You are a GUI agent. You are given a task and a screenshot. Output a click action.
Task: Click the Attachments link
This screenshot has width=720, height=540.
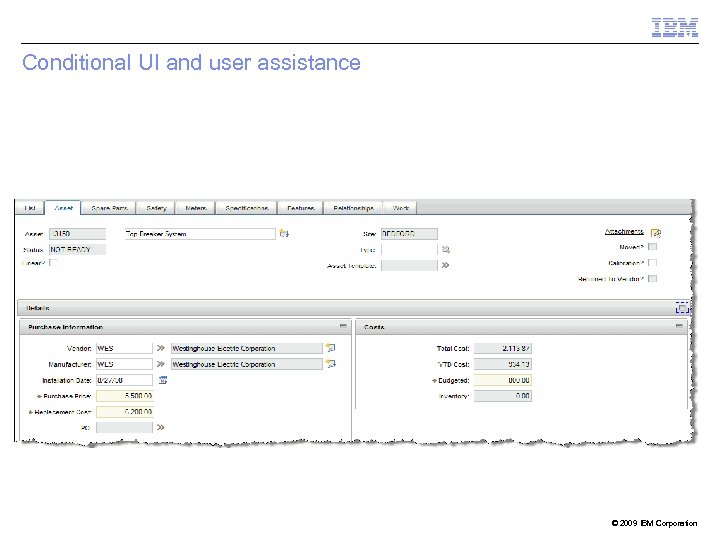[624, 232]
